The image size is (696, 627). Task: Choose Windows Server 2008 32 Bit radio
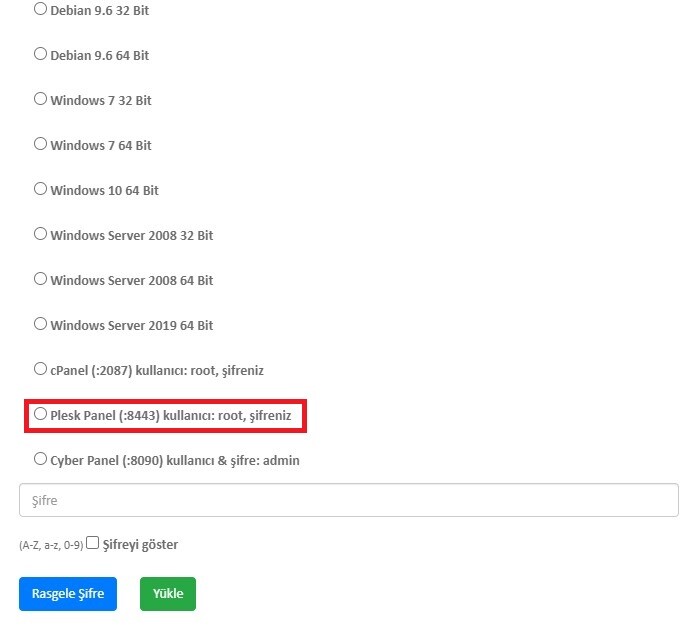[x=40, y=234]
